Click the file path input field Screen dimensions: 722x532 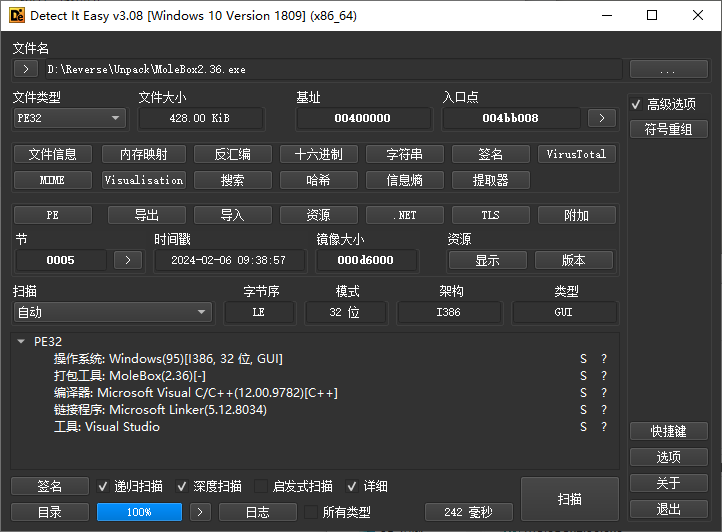(x=332, y=69)
